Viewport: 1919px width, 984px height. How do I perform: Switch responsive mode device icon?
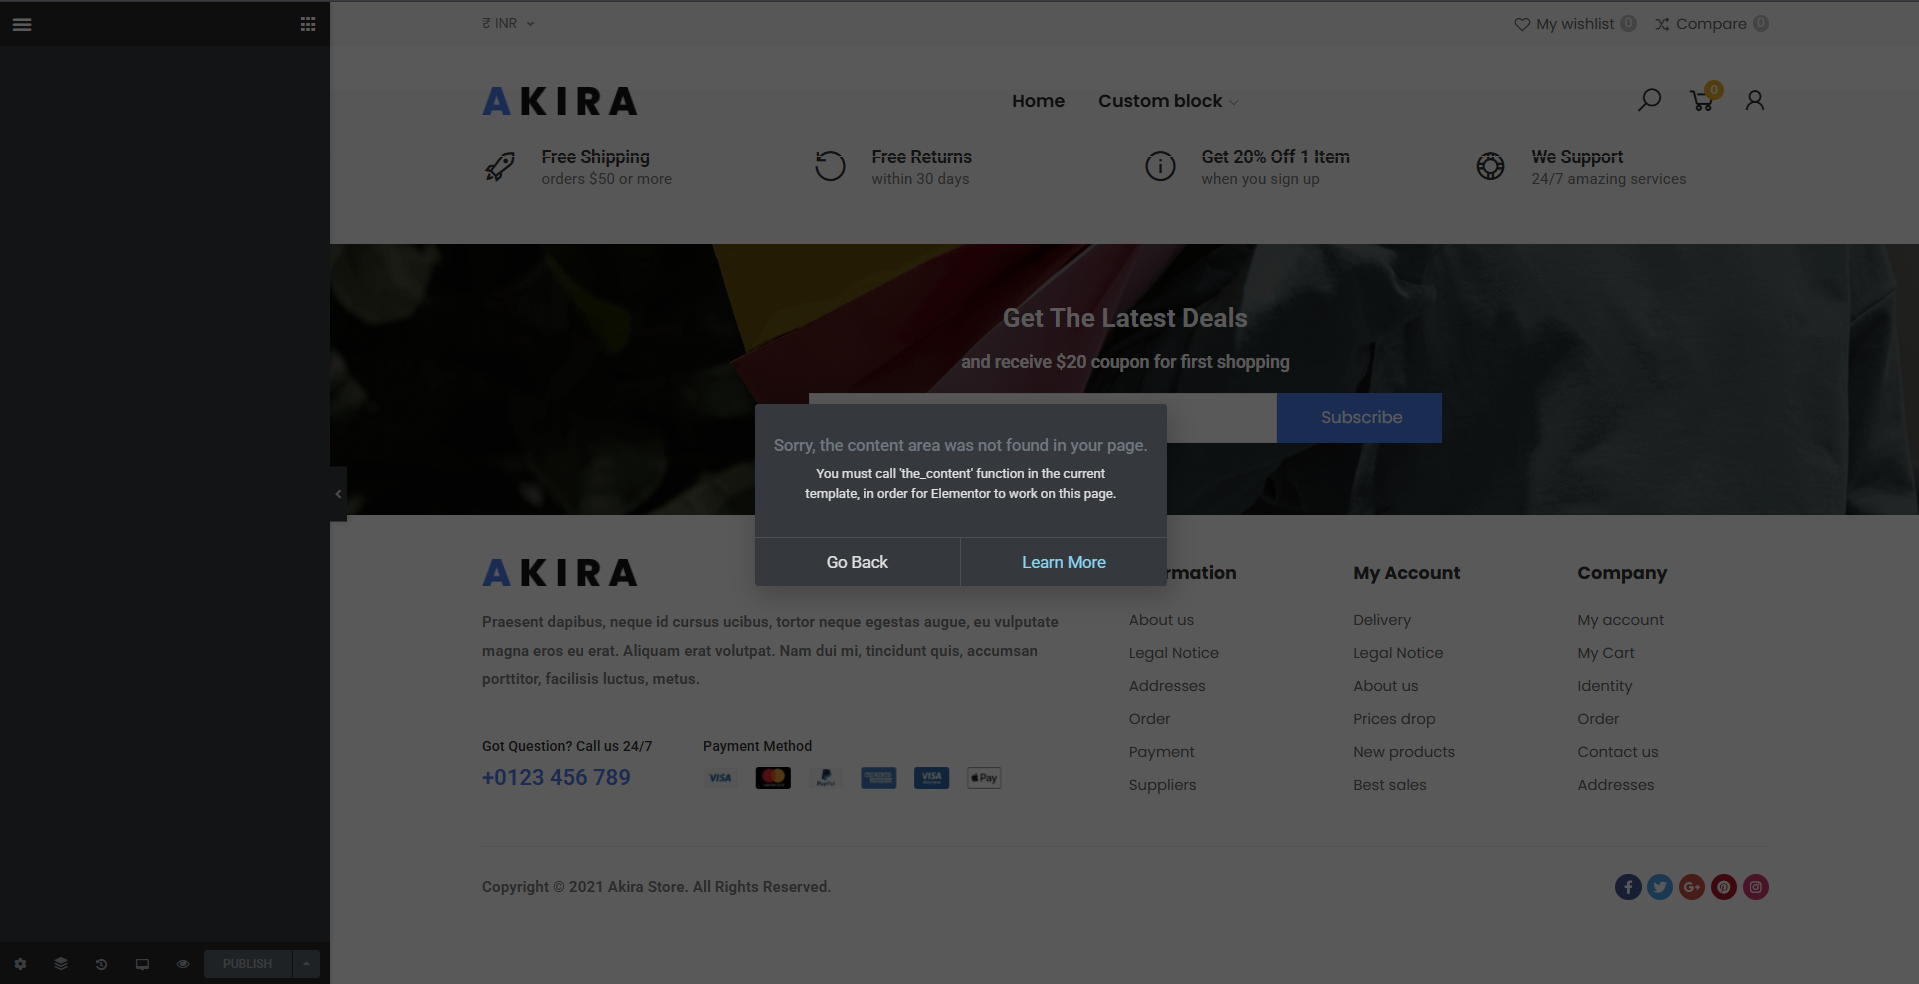point(142,964)
